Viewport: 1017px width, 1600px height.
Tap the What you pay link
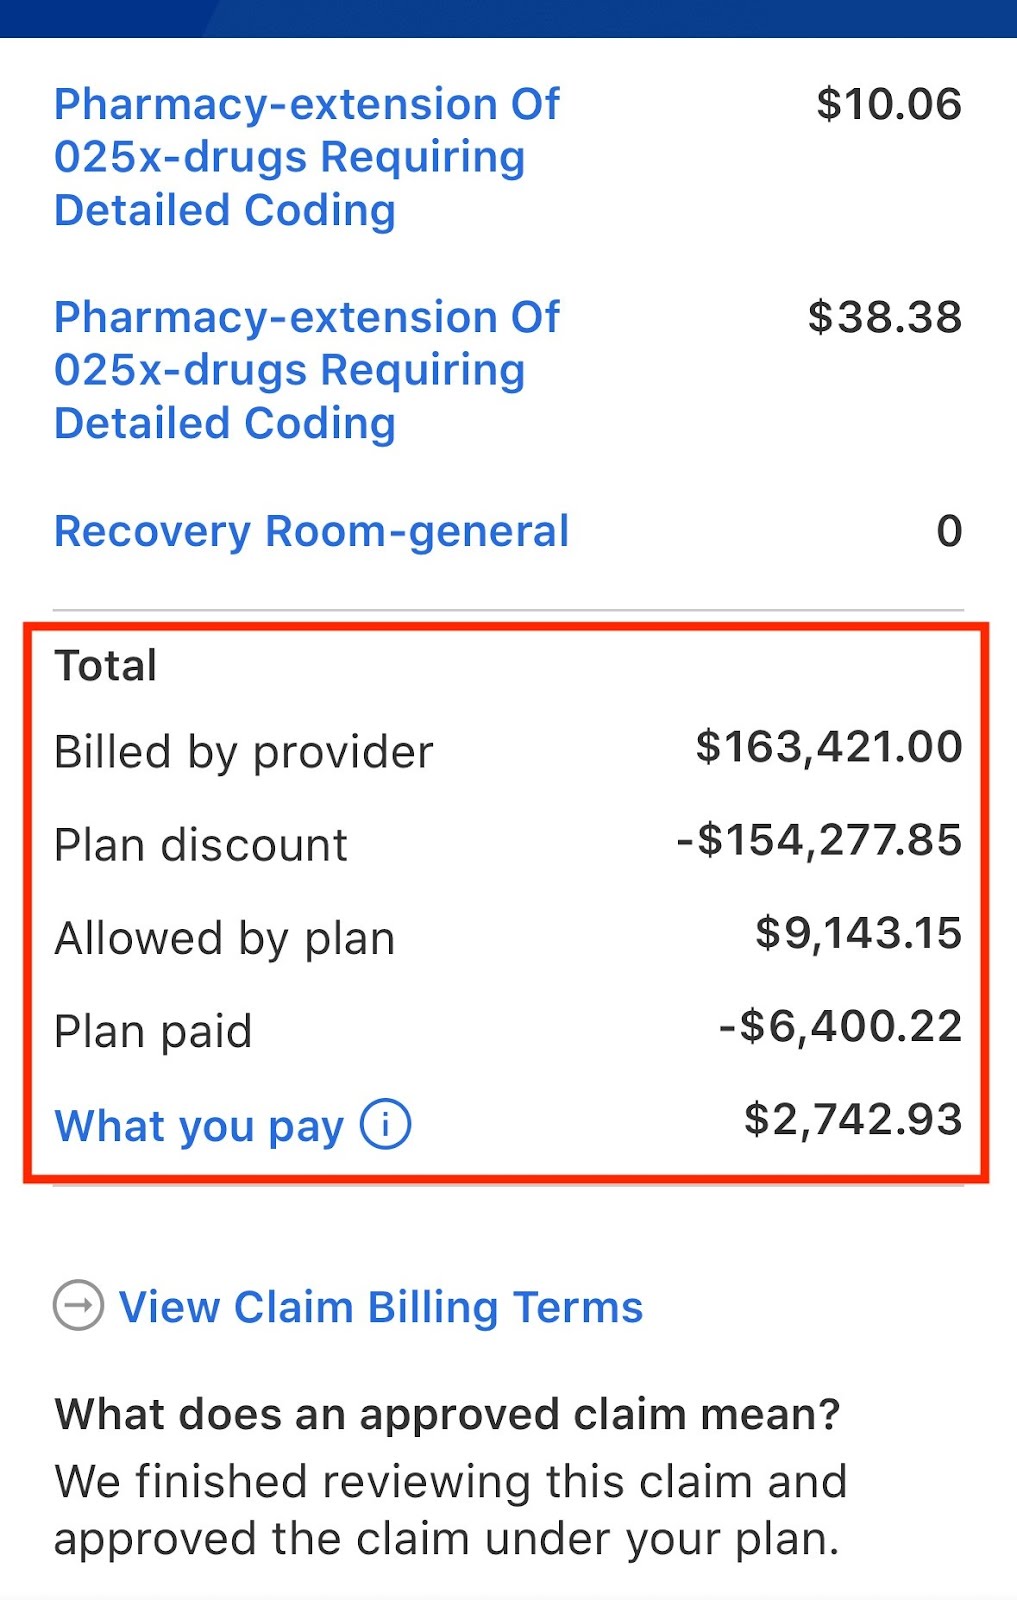[199, 1125]
